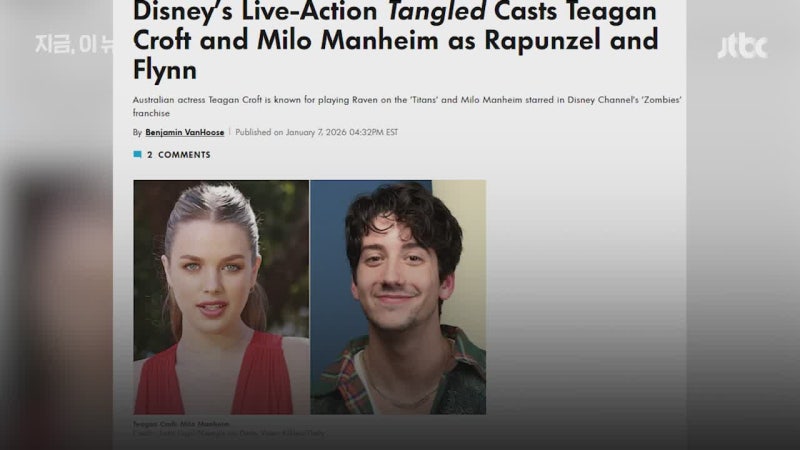Click the blue comment bubble icon
Image resolution: width=800 pixels, height=450 pixels.
[137, 155]
